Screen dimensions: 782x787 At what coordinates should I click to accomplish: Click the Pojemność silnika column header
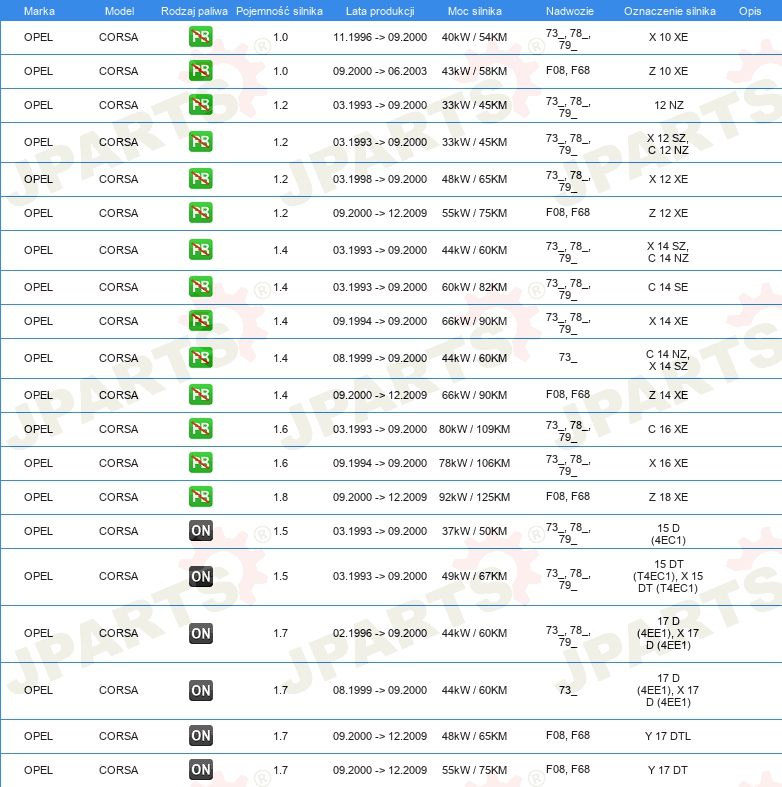pos(280,11)
